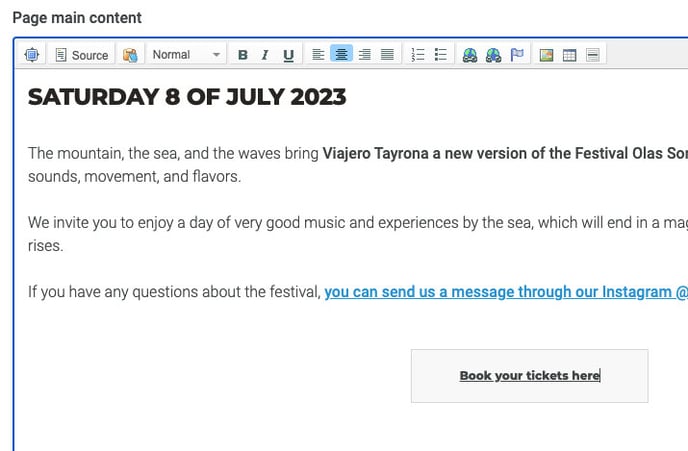Click the "Book your tickets here" link
This screenshot has width=688, height=451.
[x=529, y=376]
